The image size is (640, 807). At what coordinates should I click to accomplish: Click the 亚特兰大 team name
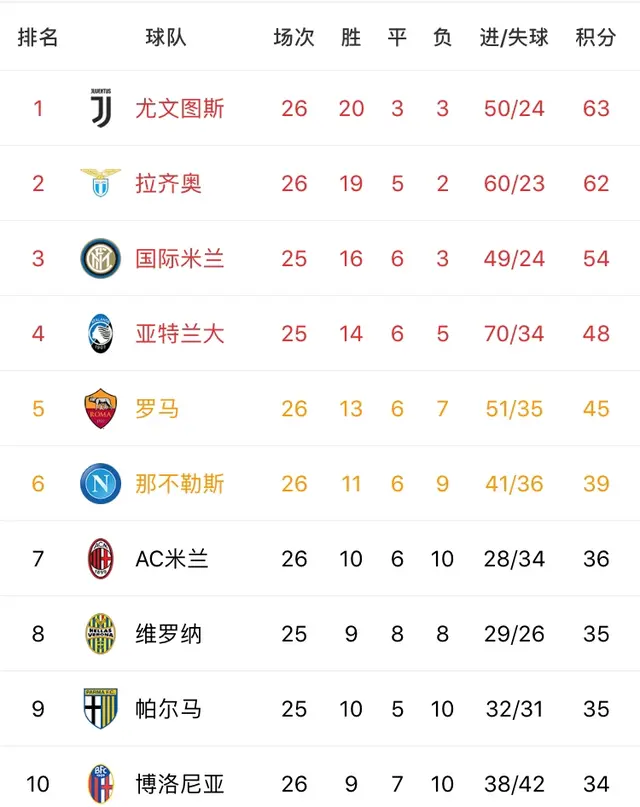pos(180,333)
